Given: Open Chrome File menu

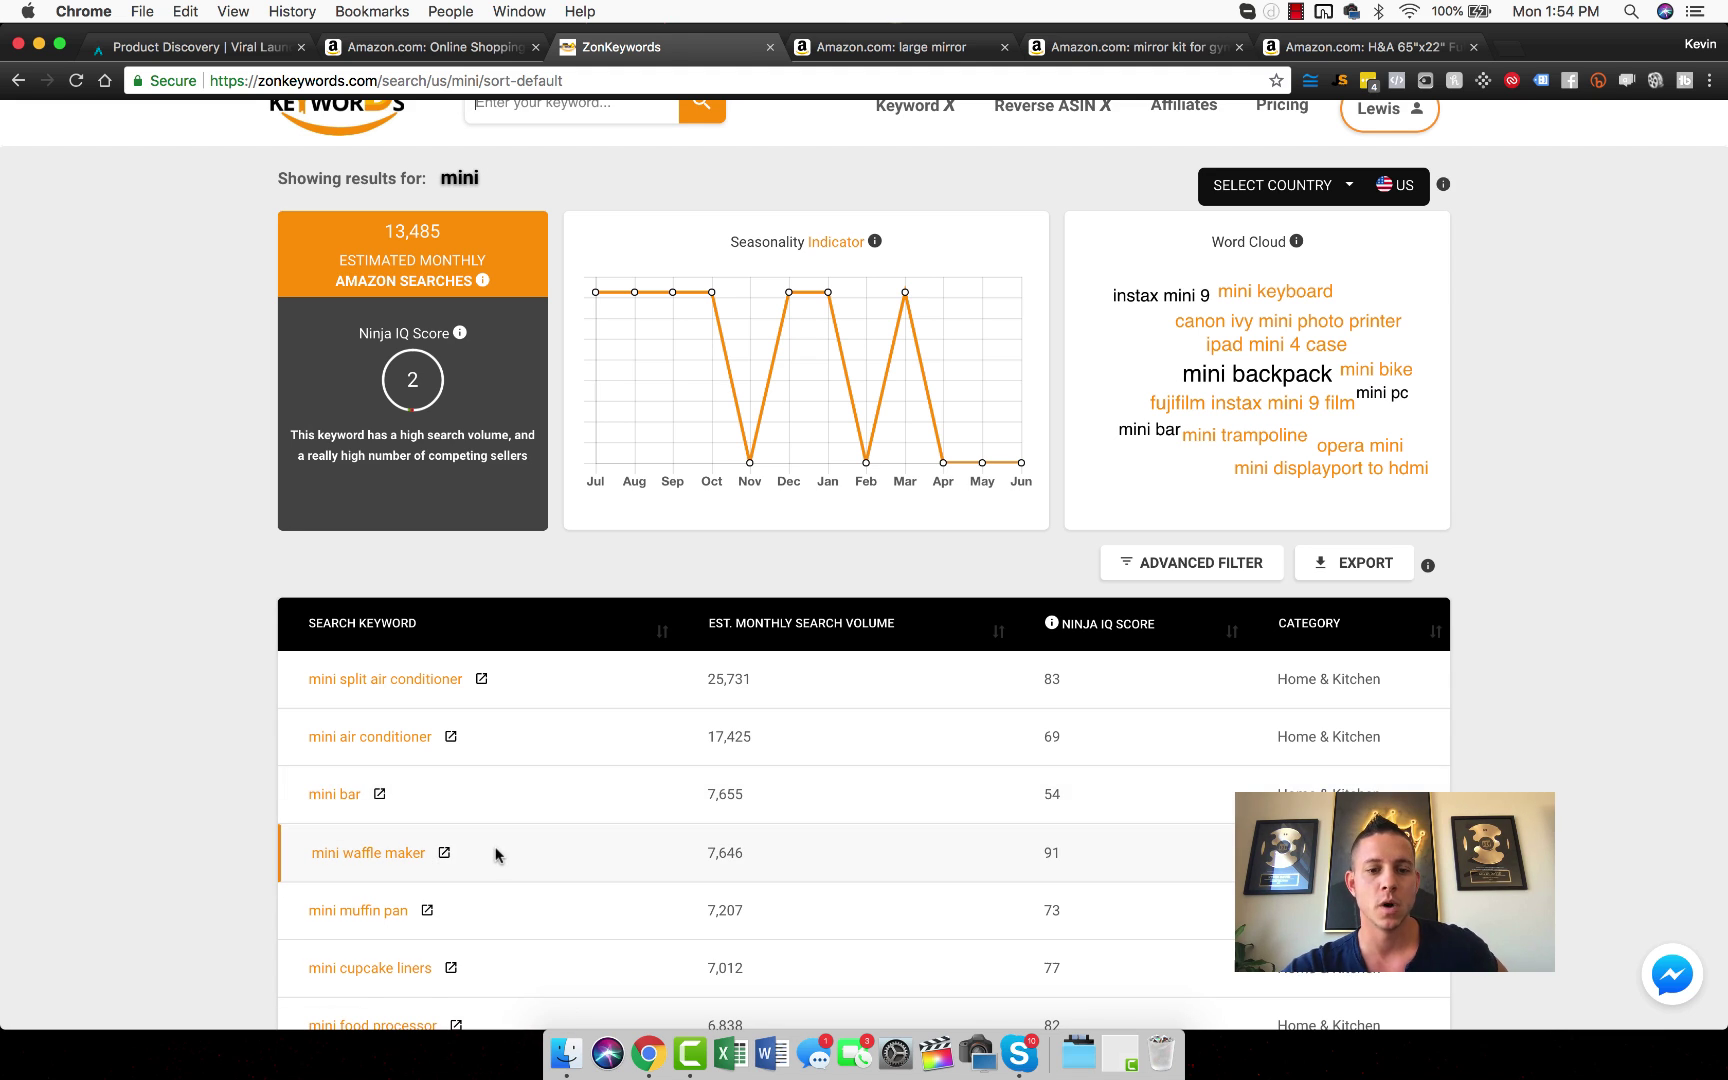Looking at the screenshot, I should coord(142,11).
